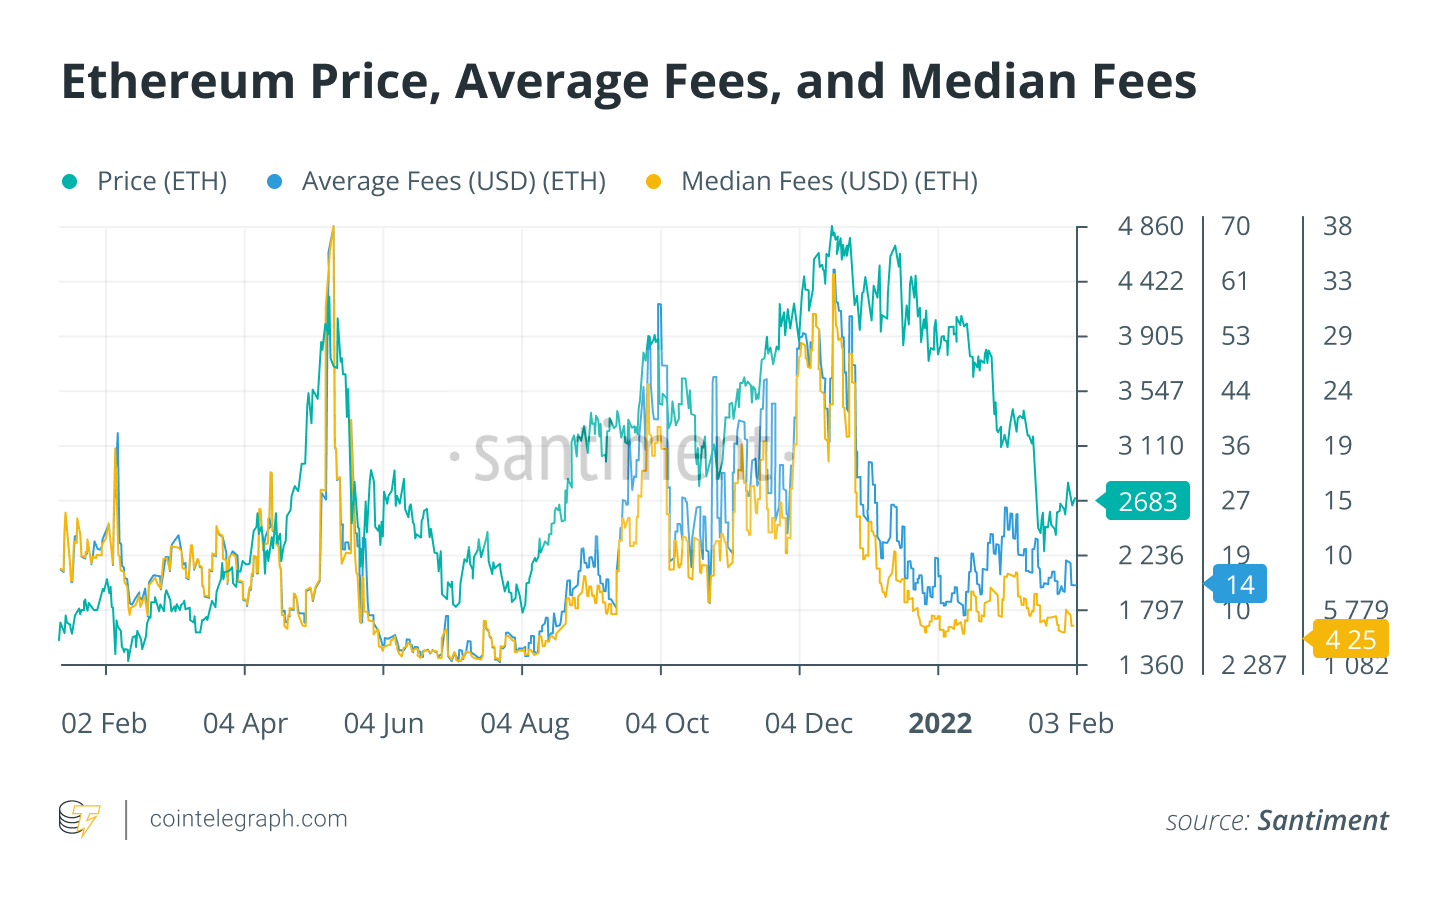The width and height of the screenshot is (1450, 899).
Task: Click the 2022 year axis label
Action: [x=940, y=724]
